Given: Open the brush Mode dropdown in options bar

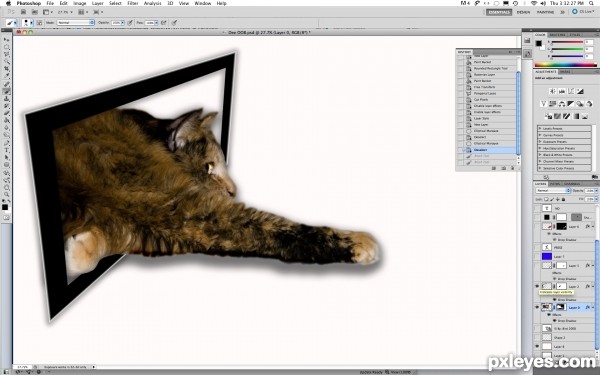Looking at the screenshot, I should click(75, 23).
